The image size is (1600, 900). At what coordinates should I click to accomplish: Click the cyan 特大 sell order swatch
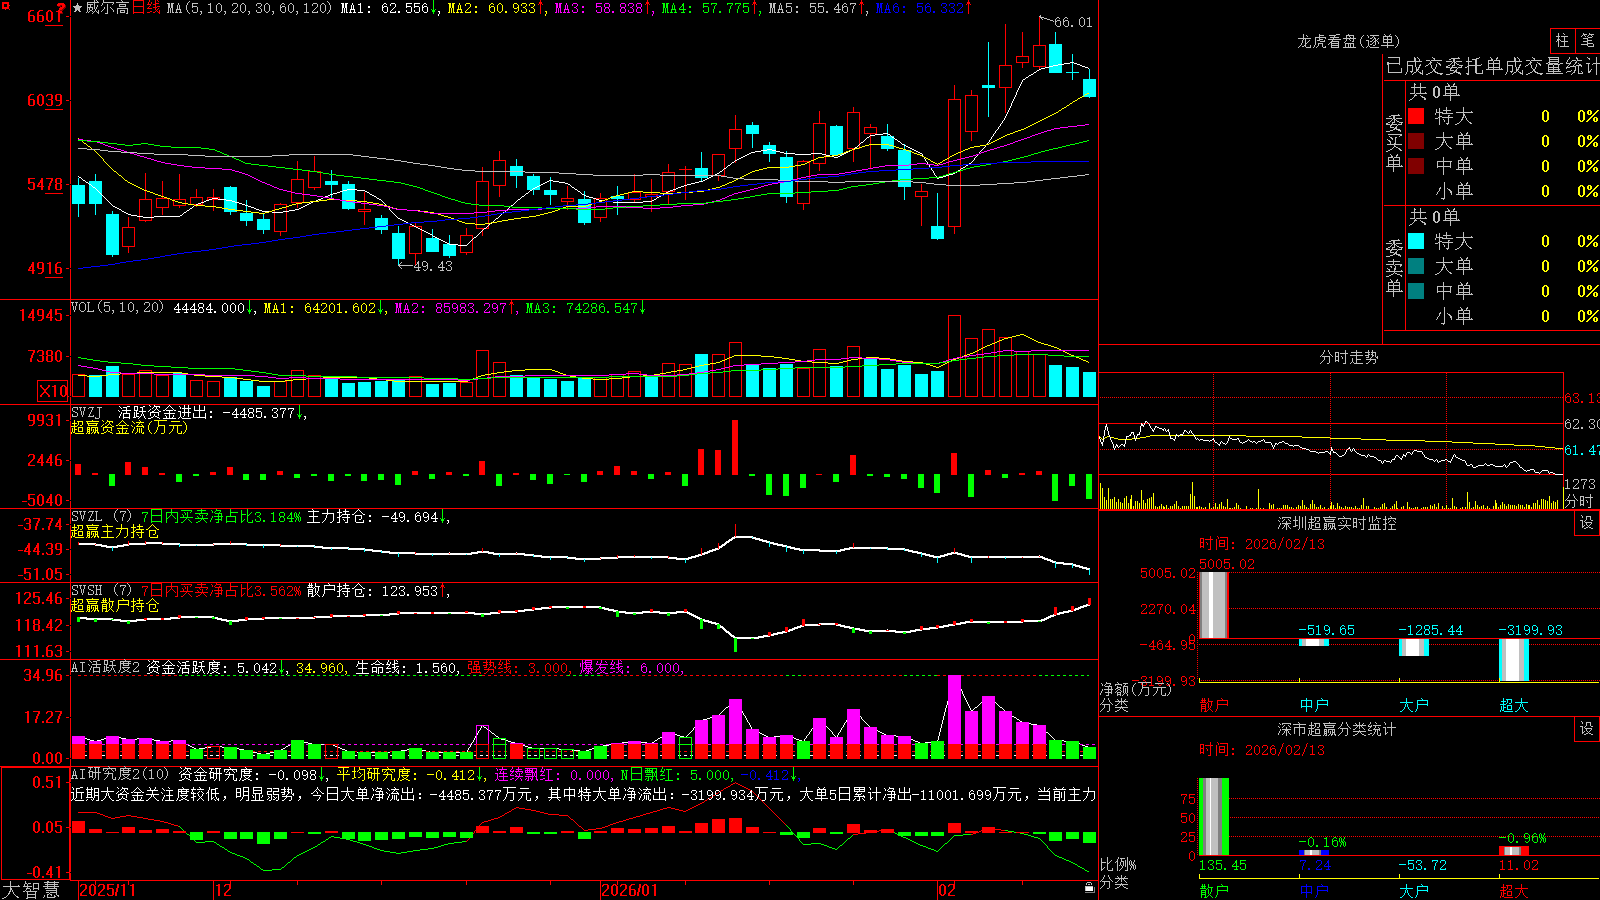1416,241
